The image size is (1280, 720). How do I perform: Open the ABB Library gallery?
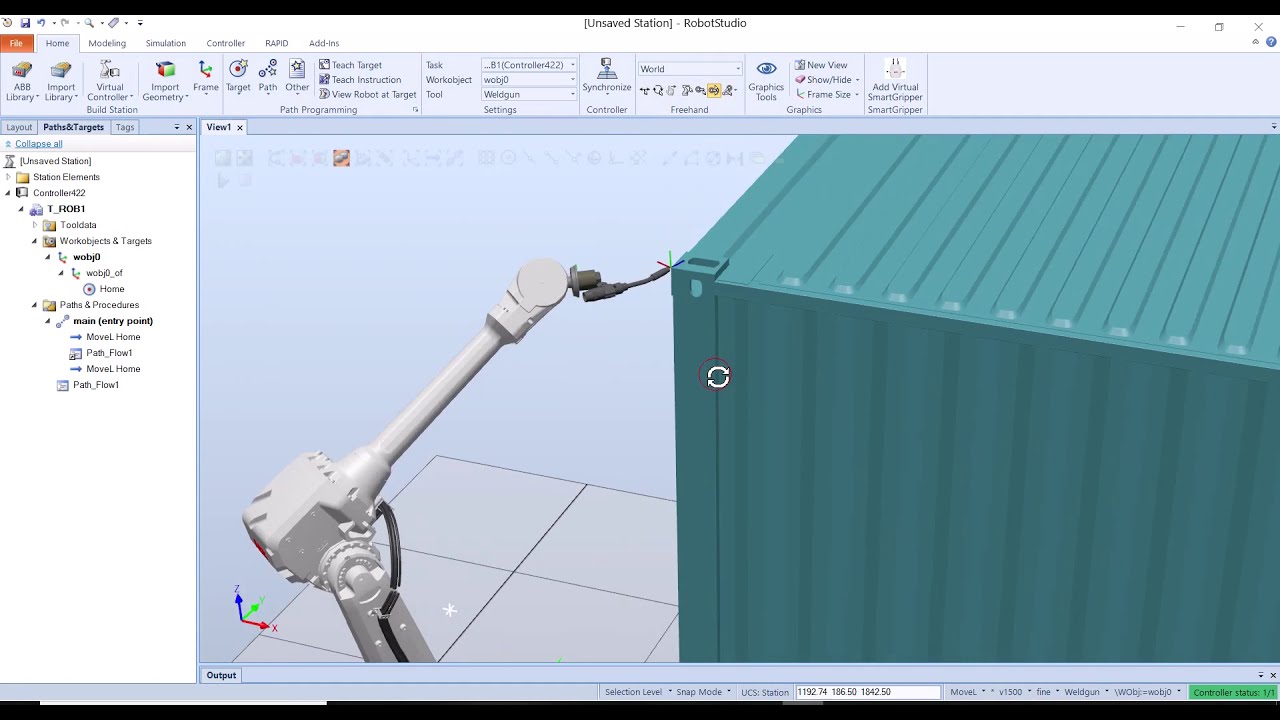pyautogui.click(x=22, y=81)
